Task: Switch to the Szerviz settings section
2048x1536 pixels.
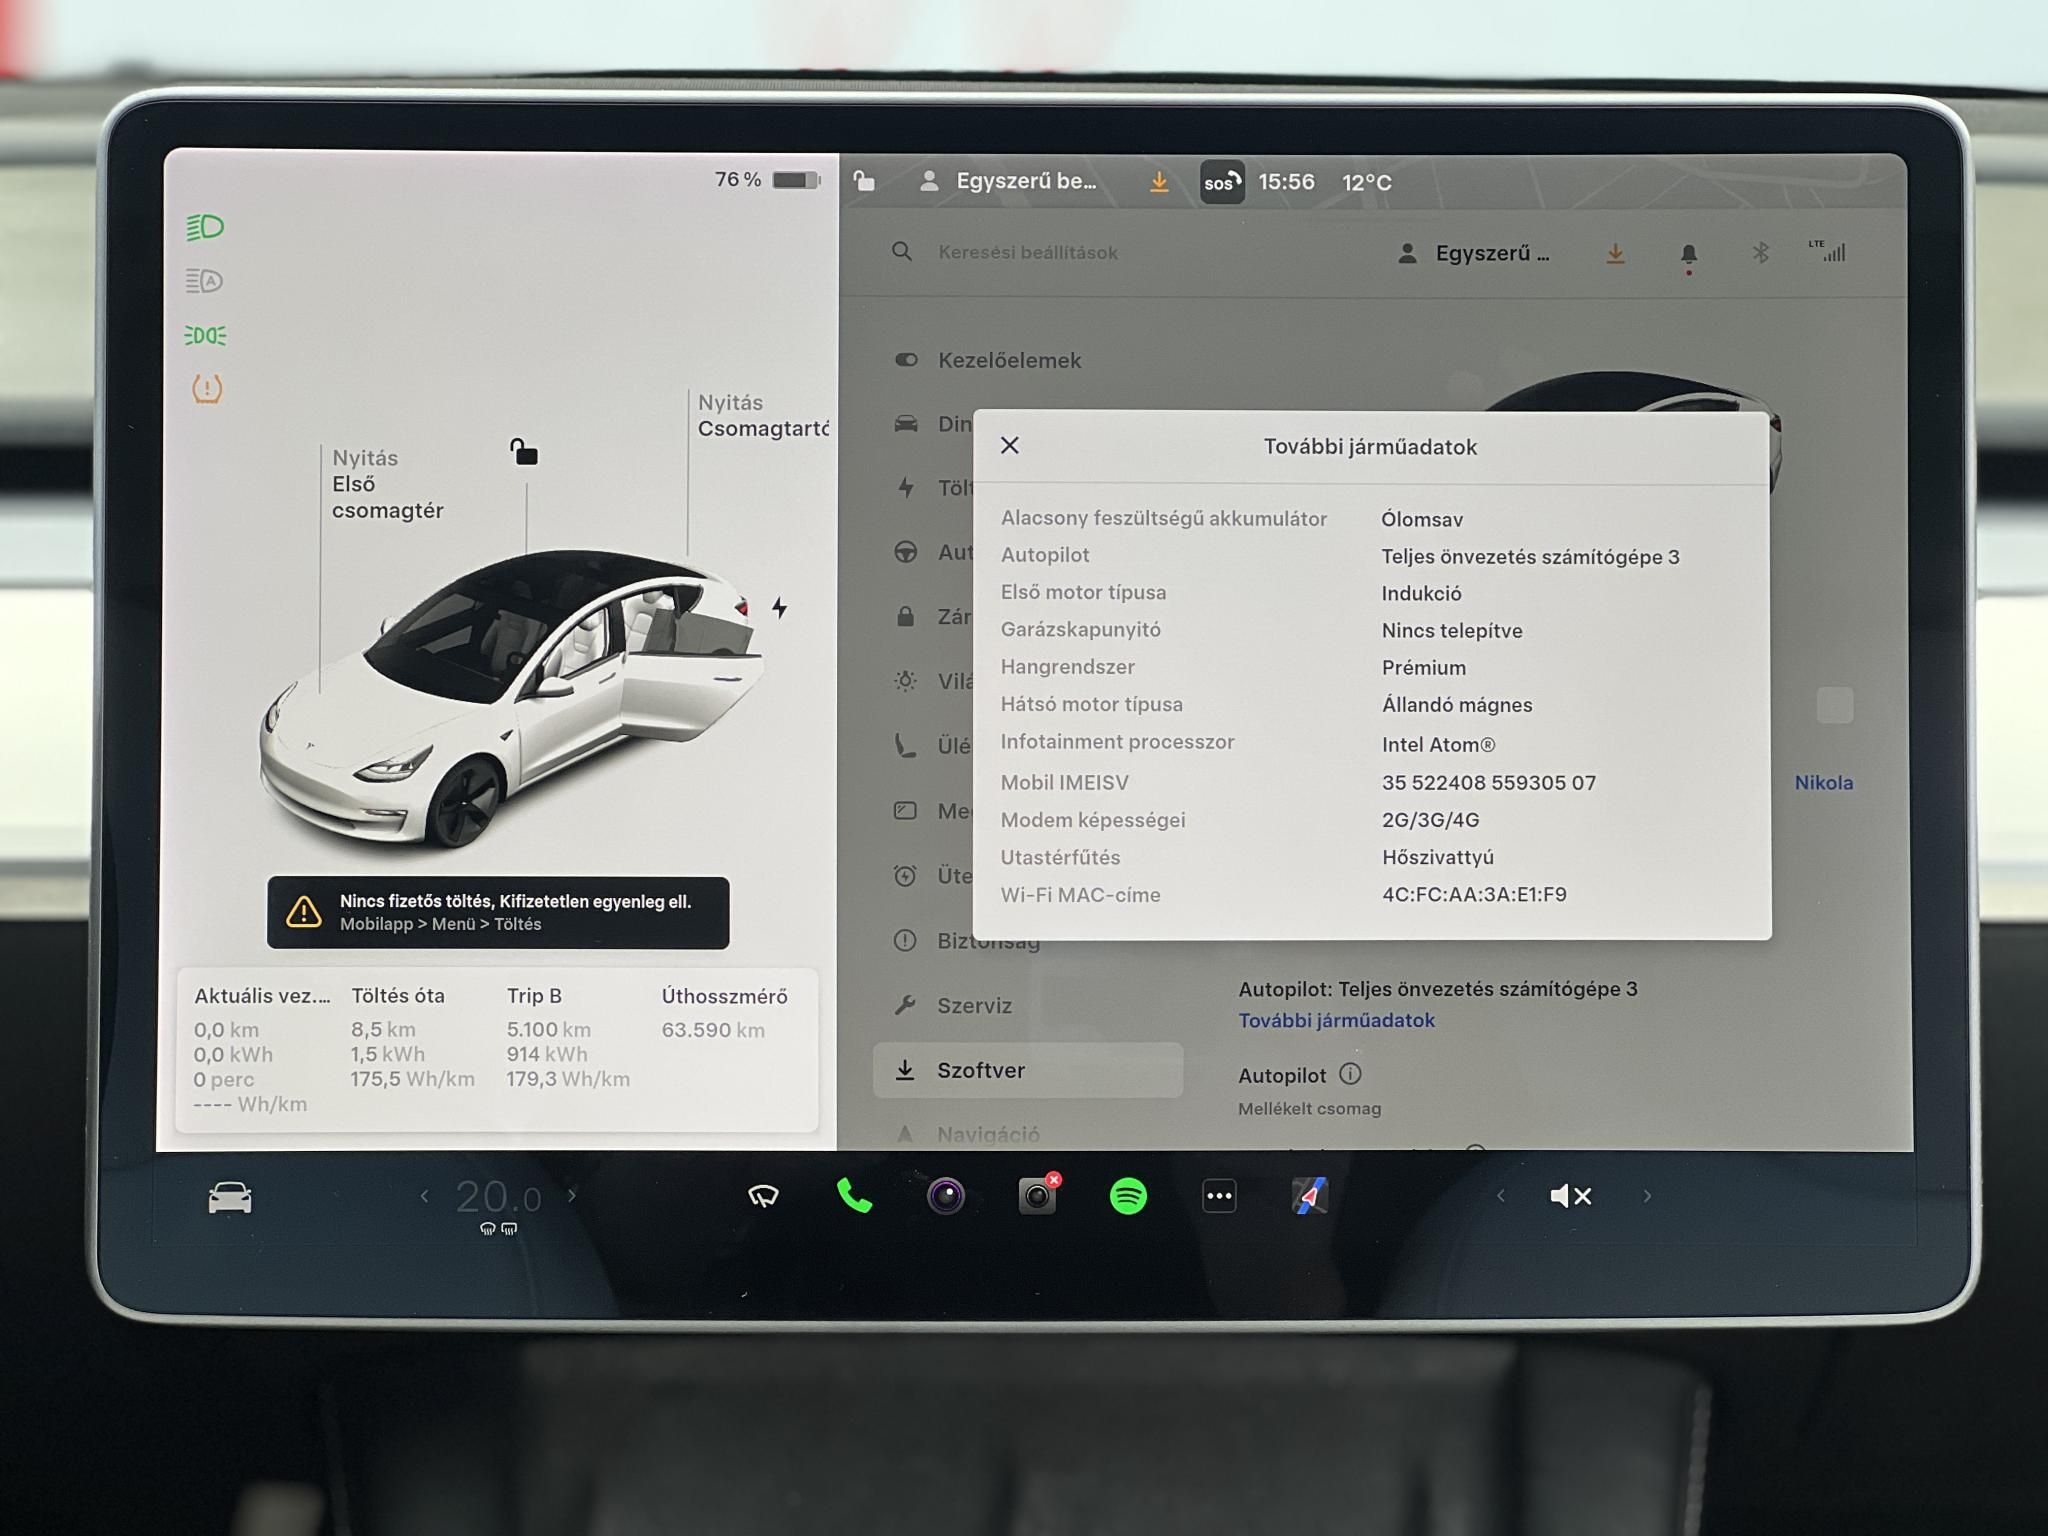Action: 975,1006
